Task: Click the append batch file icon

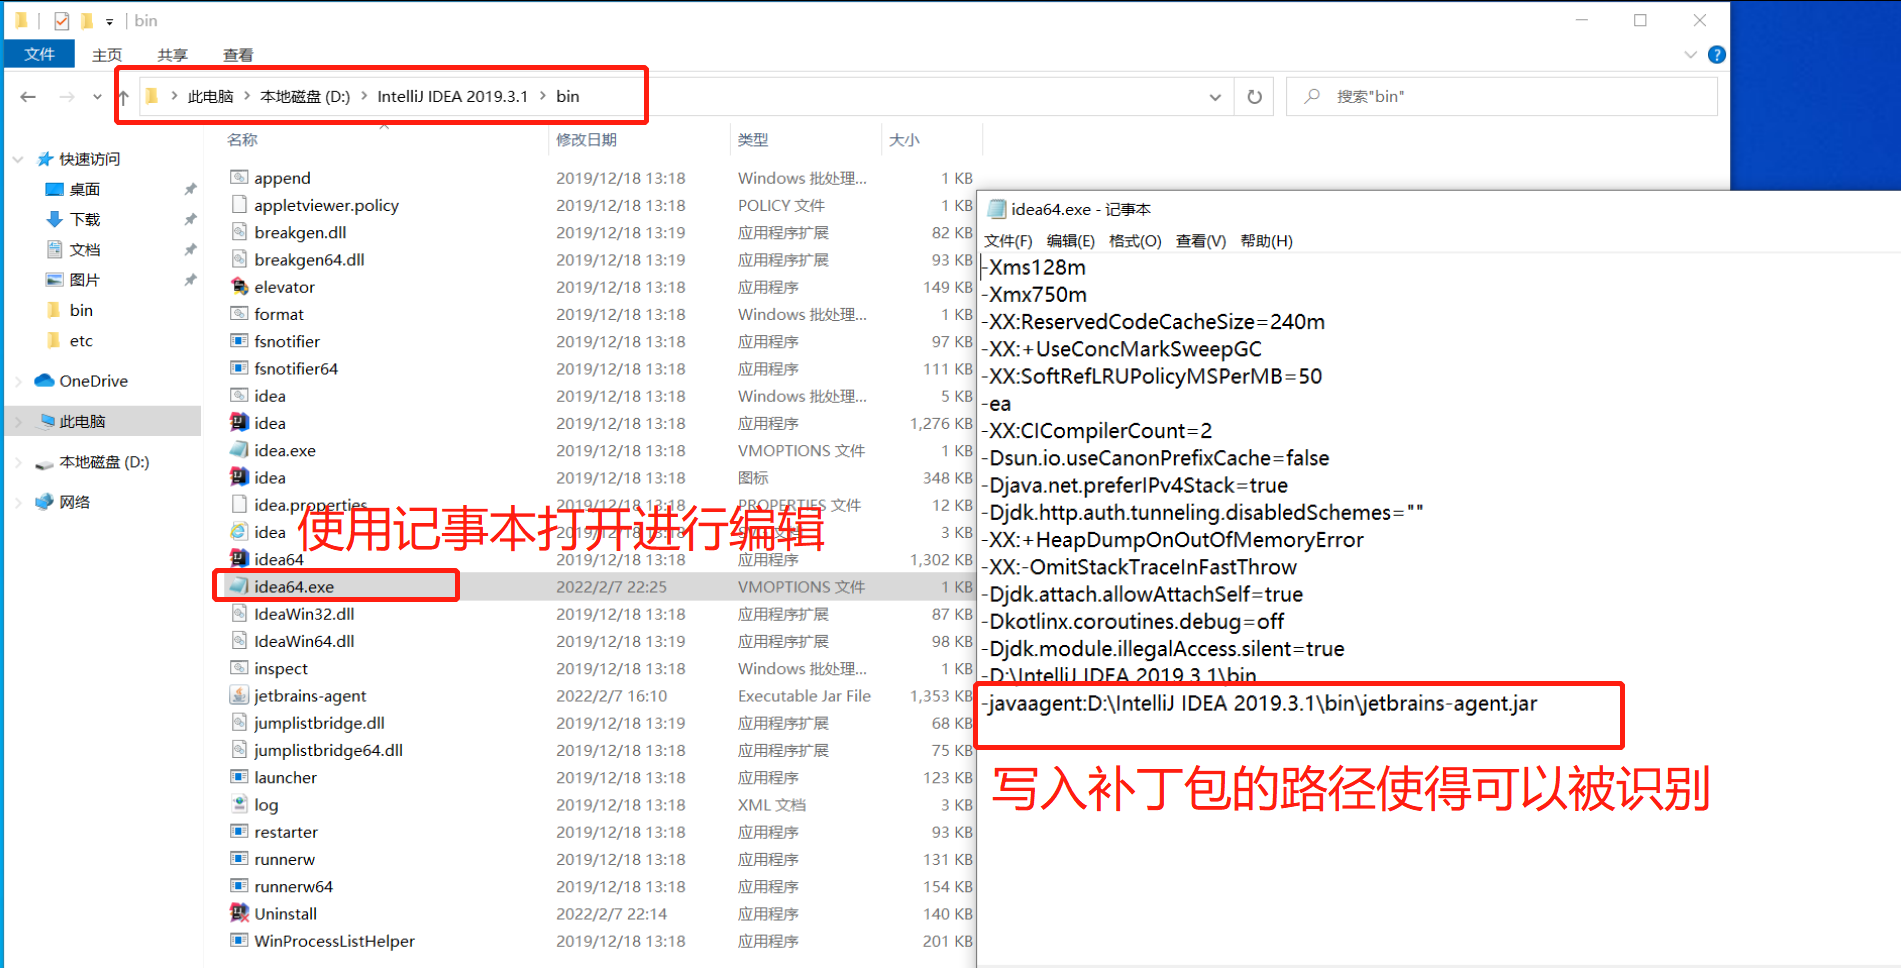Action: tap(239, 178)
